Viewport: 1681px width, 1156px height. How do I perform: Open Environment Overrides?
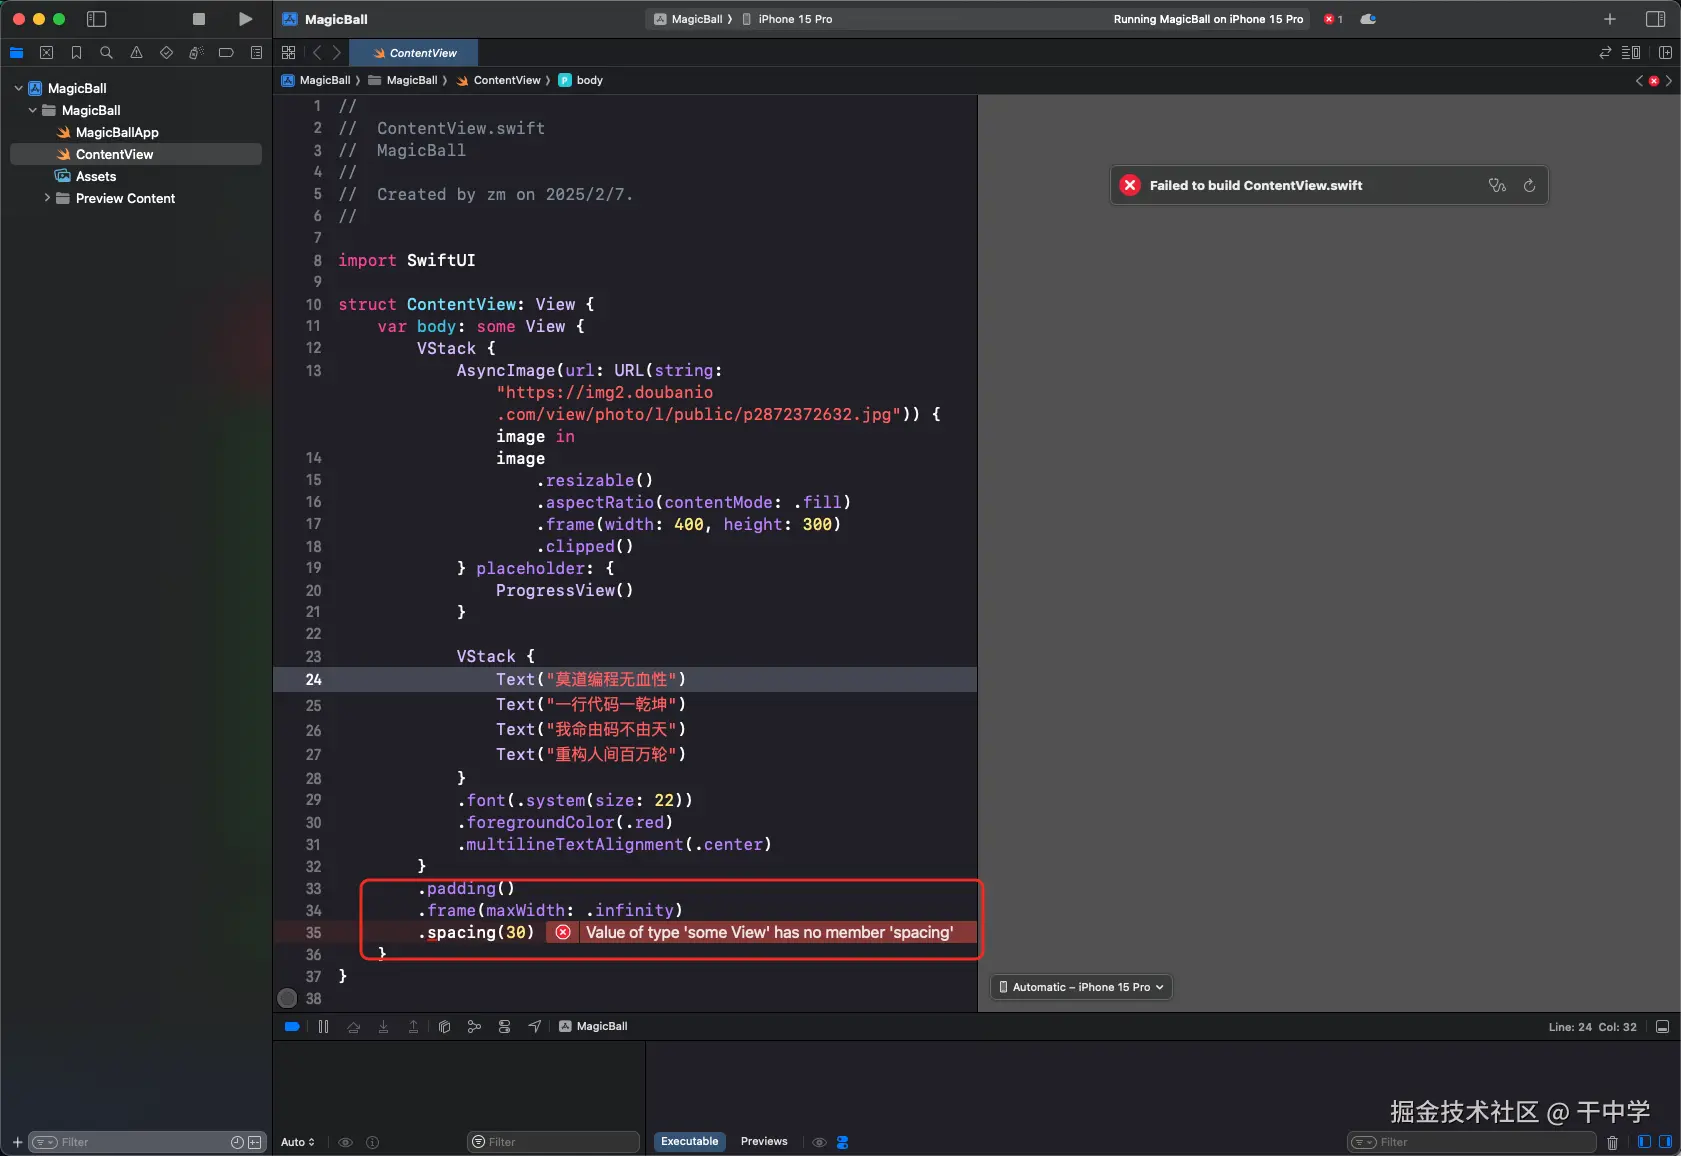coord(504,1026)
